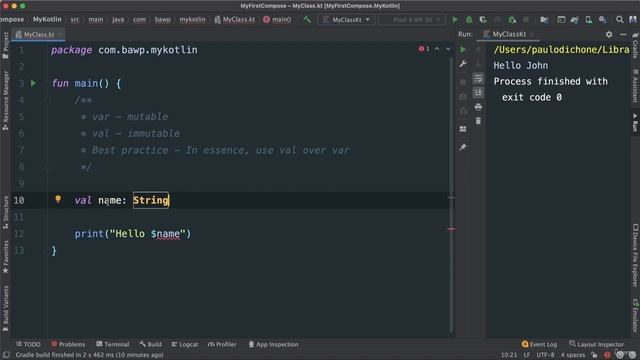Viewport: 640px width, 360px height.
Task: Click the Project Structure folder icon in the toolbar
Action: [544, 20]
